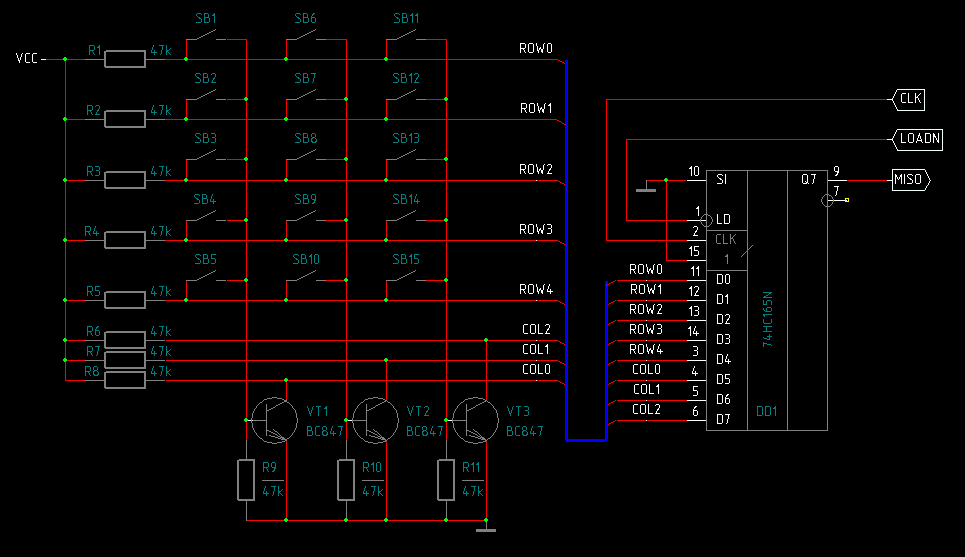
Task: Select the R9 resistor below VT1
Action: (246, 480)
